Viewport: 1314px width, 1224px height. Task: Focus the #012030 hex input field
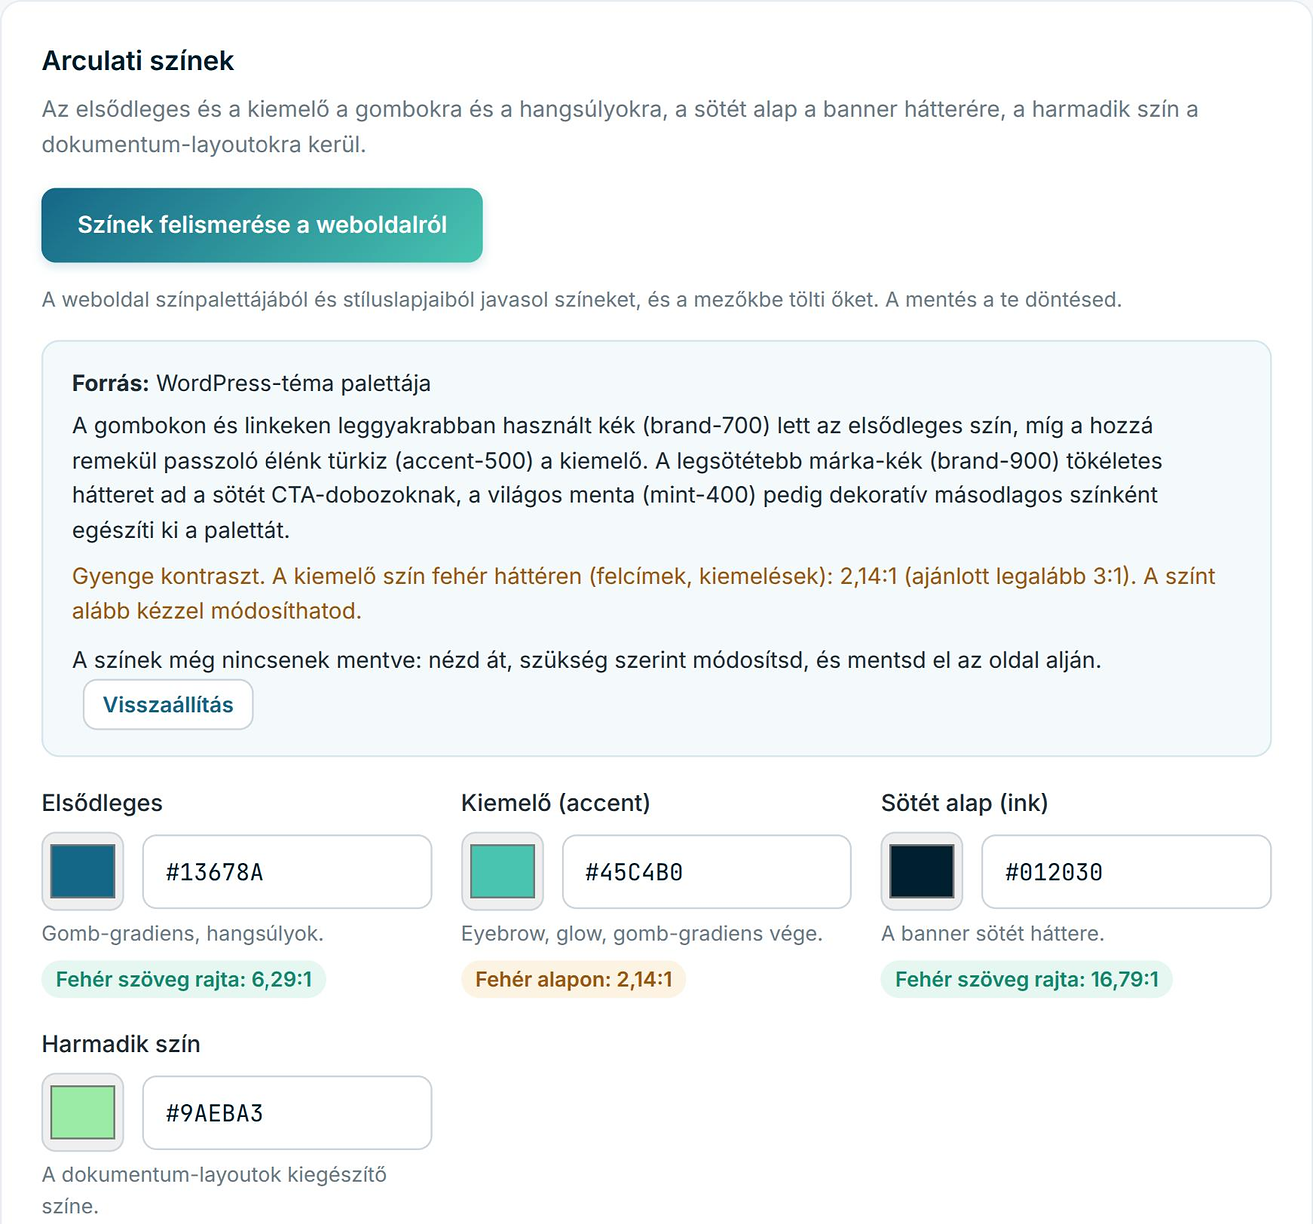(x=1126, y=872)
